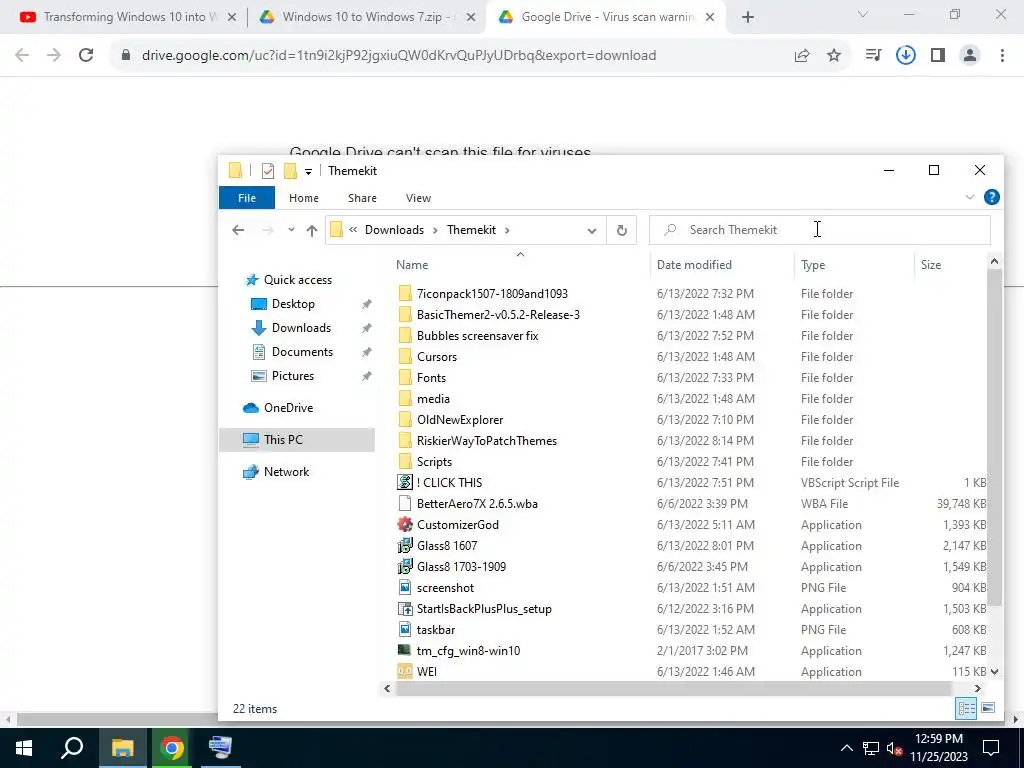Screen dimensions: 1024x768
Task: Open the Home ribbon tab
Action: click(x=304, y=198)
